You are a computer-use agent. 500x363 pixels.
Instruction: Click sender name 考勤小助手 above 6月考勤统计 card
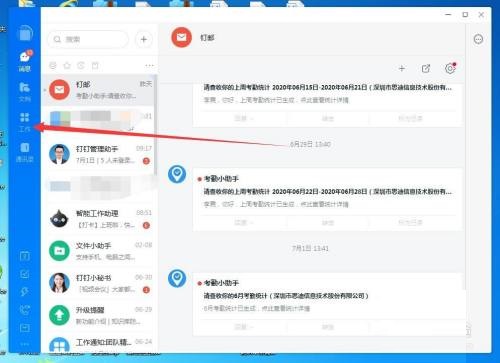click(x=221, y=283)
